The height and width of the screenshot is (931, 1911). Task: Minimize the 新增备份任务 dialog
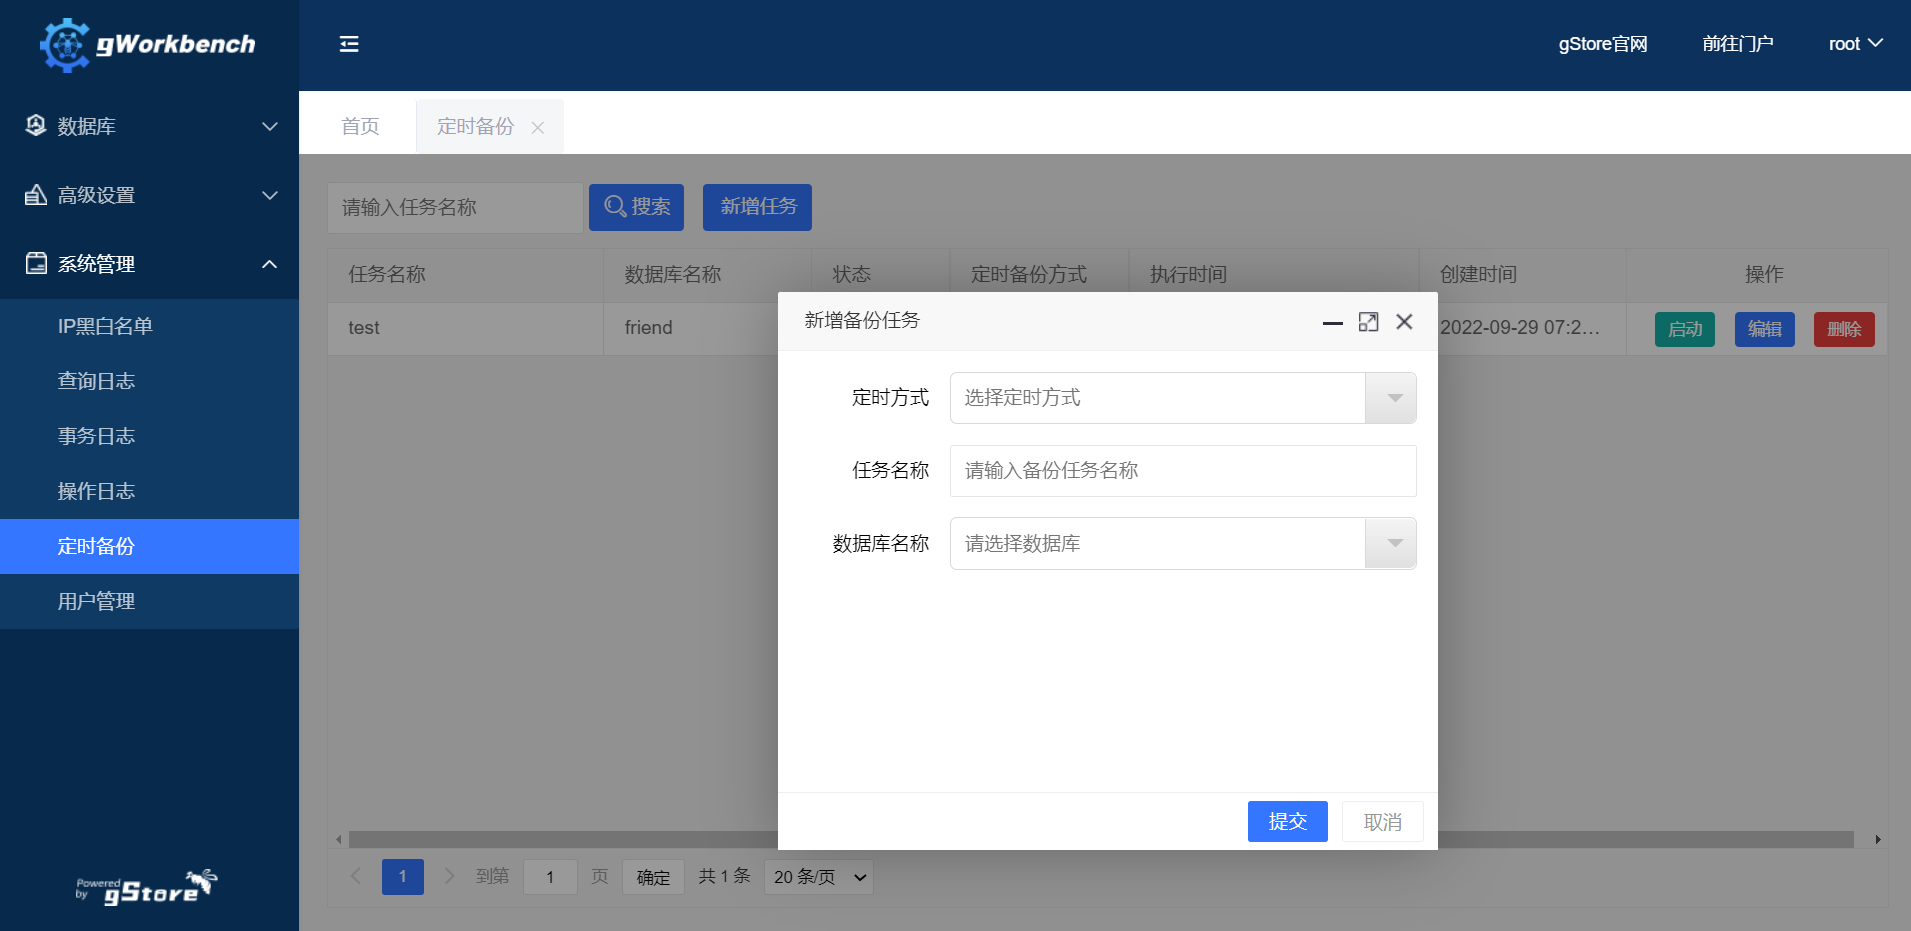[x=1332, y=322]
